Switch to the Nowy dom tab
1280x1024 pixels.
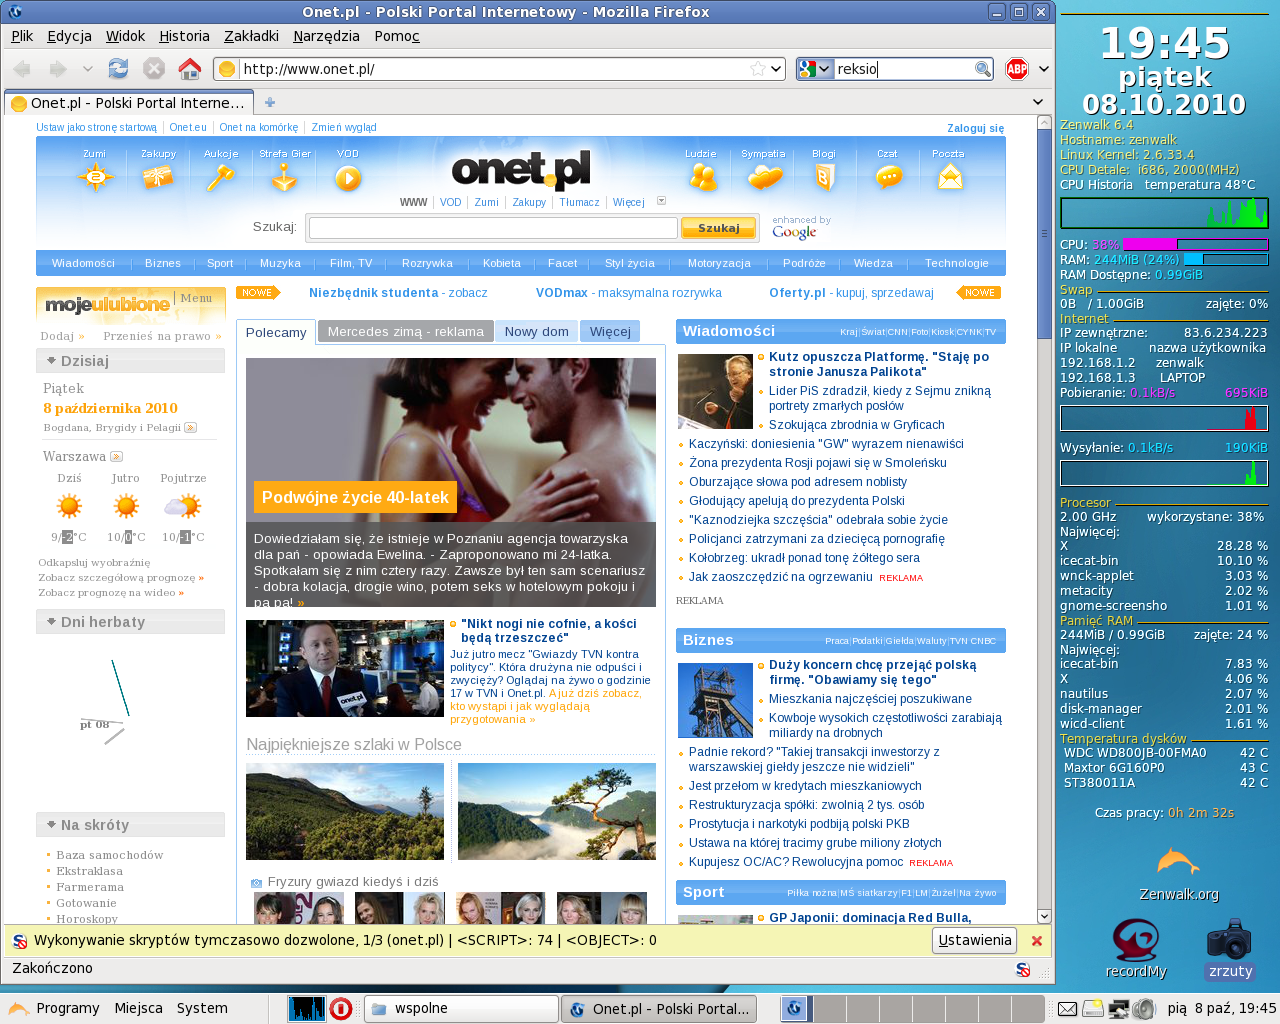[537, 331]
